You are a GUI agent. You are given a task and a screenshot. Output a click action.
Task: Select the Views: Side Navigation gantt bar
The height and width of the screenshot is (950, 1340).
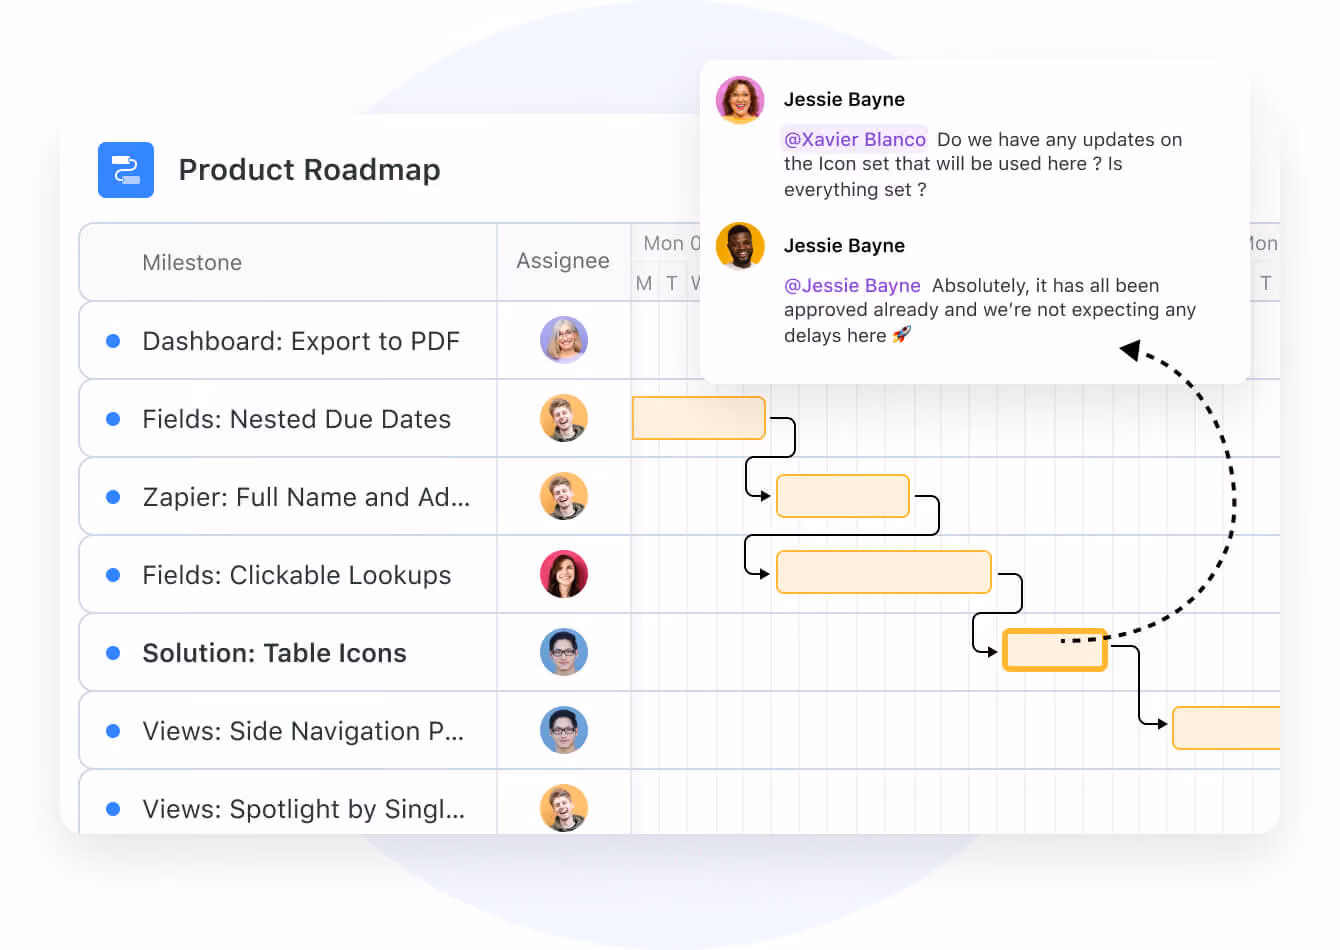pyautogui.click(x=1226, y=728)
